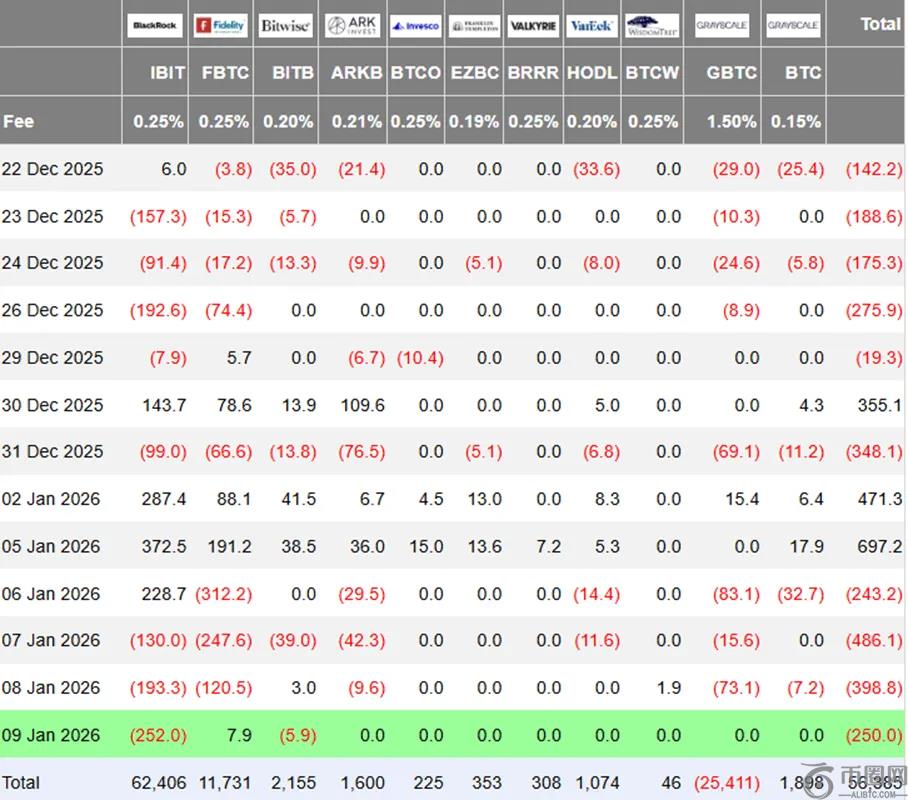
Task: Click the ARK Invest logo
Action: pyautogui.click(x=351, y=25)
